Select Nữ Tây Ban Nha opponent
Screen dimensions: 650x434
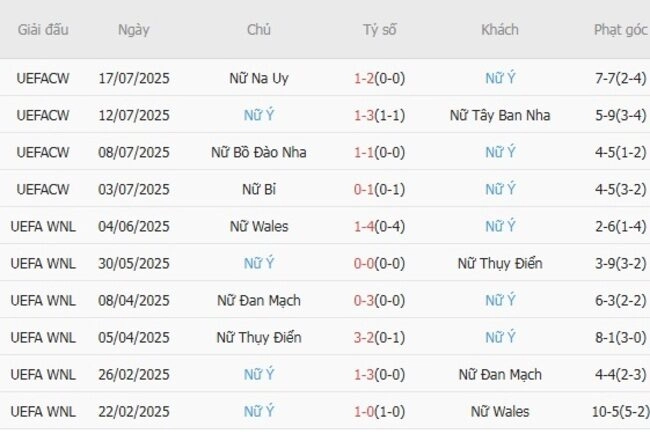pos(500,115)
